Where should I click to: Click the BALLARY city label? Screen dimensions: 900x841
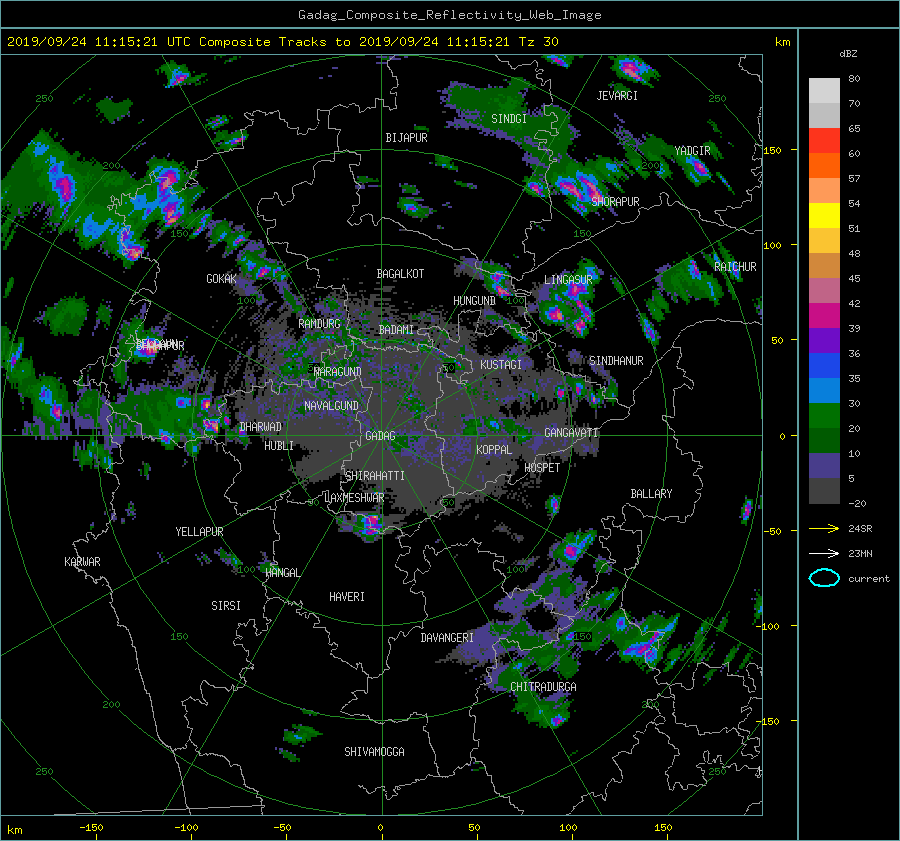coord(651,494)
